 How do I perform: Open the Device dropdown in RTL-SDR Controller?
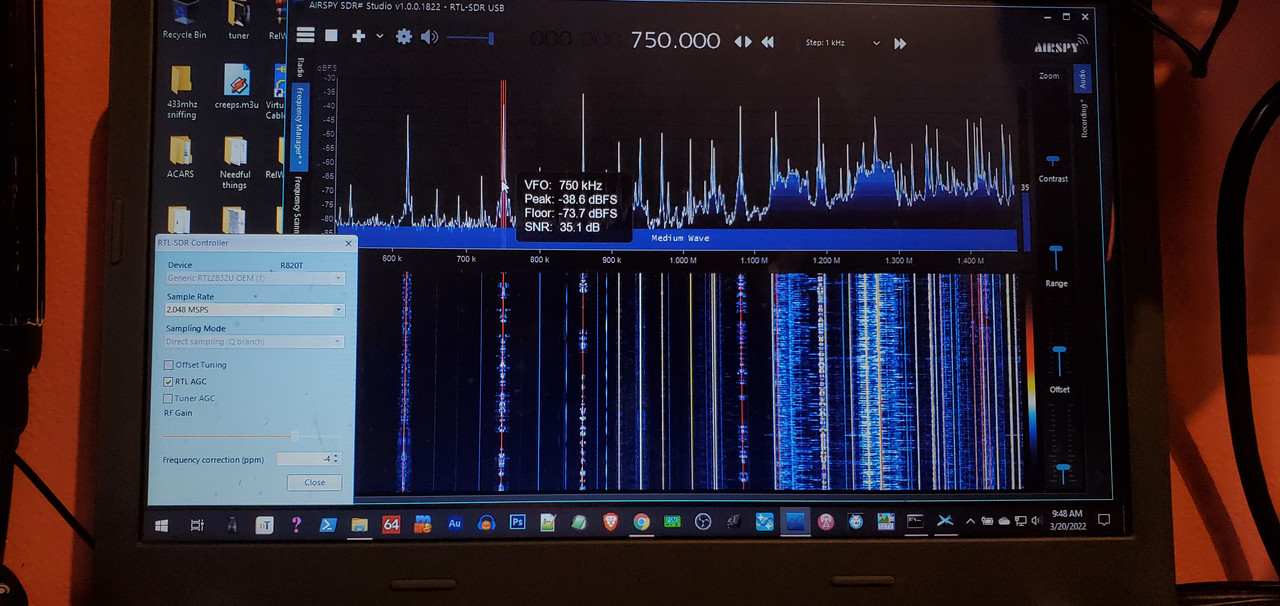255,277
